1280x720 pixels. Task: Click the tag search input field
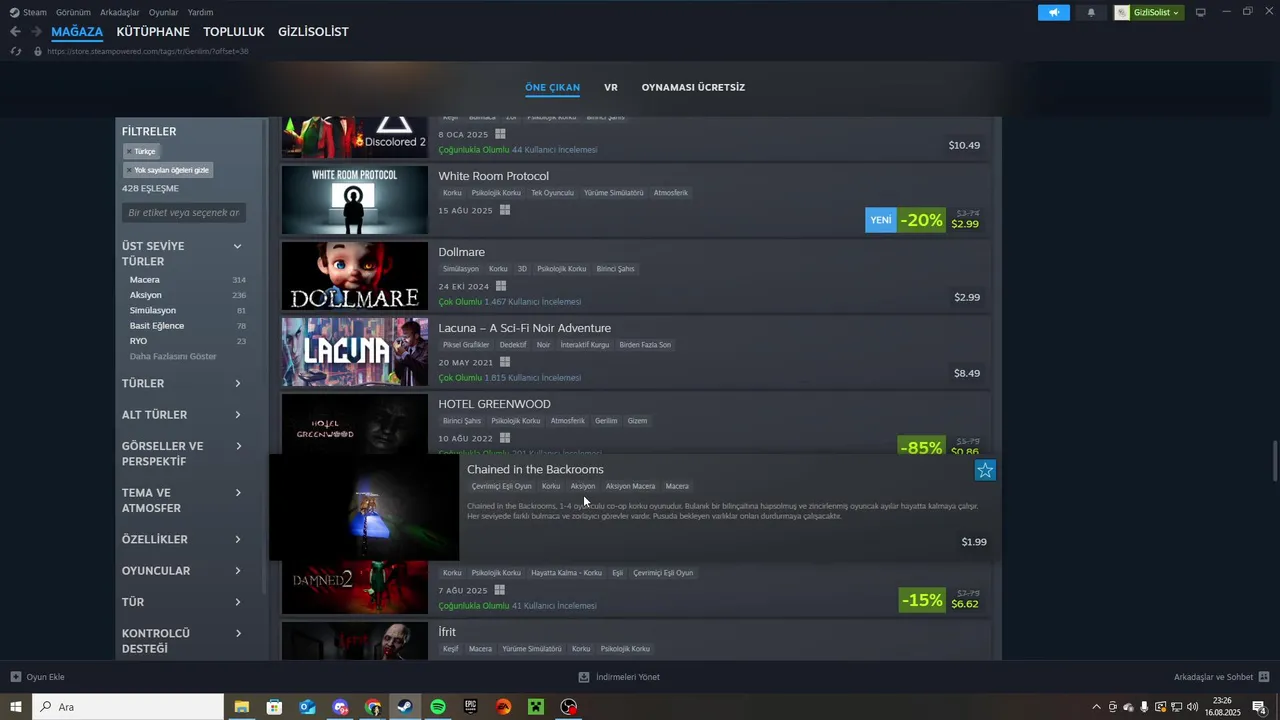(x=185, y=213)
